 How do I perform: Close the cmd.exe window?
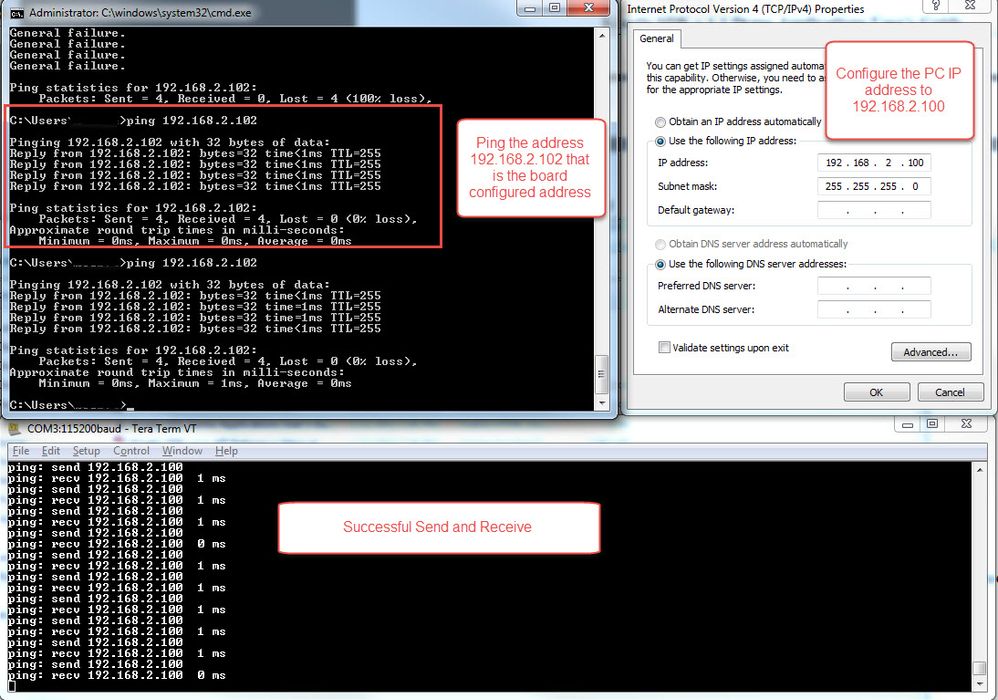(x=589, y=8)
